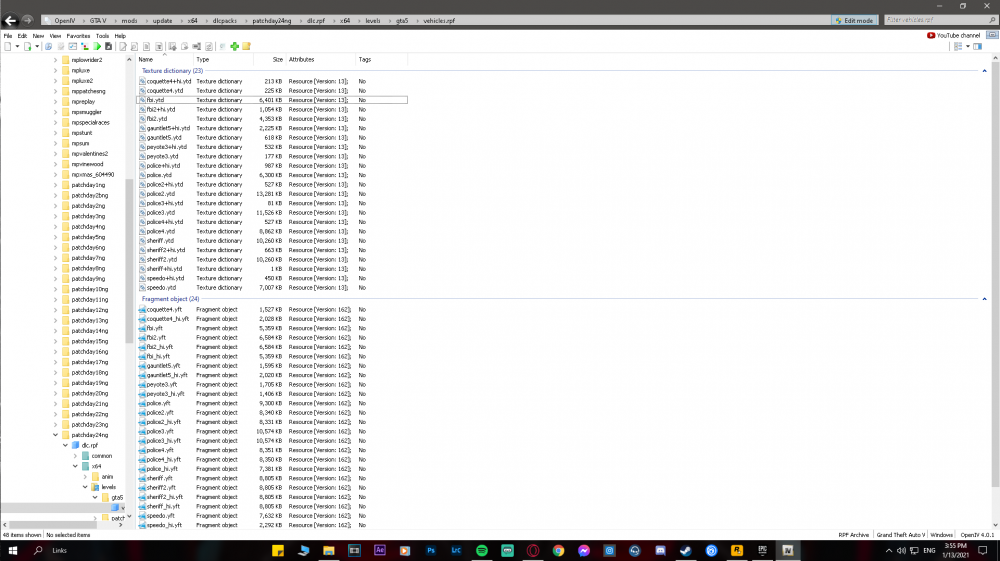Viewport: 1000px width, 561px height.
Task: Click the blue globe-like toolbar icon
Action: click(x=48, y=47)
